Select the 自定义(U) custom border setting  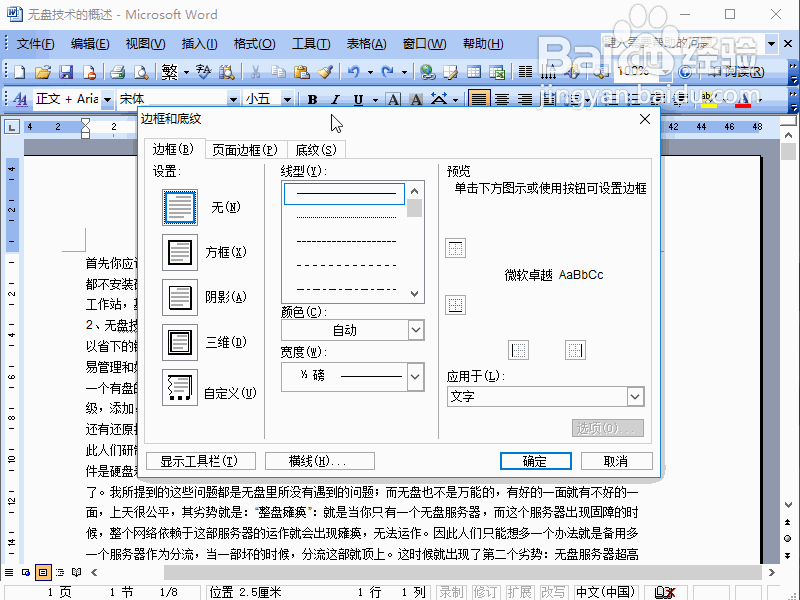180,387
